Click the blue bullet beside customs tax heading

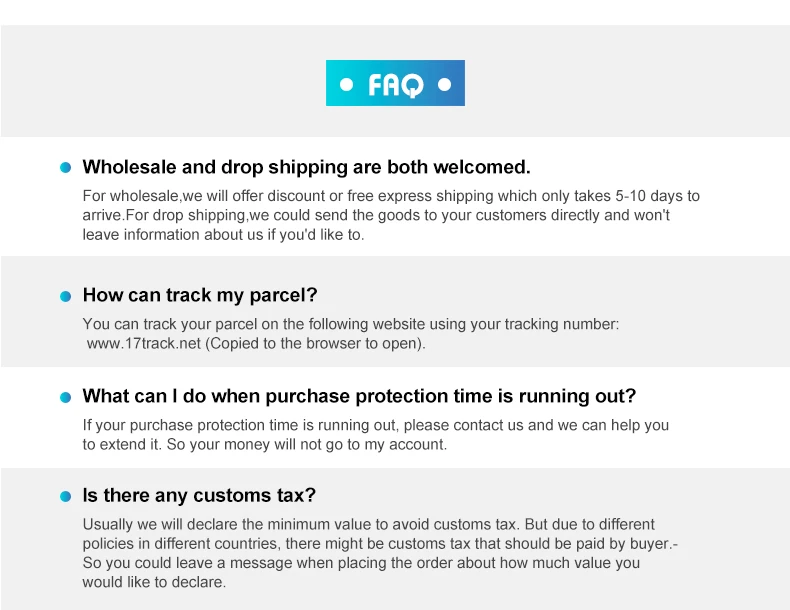point(65,497)
